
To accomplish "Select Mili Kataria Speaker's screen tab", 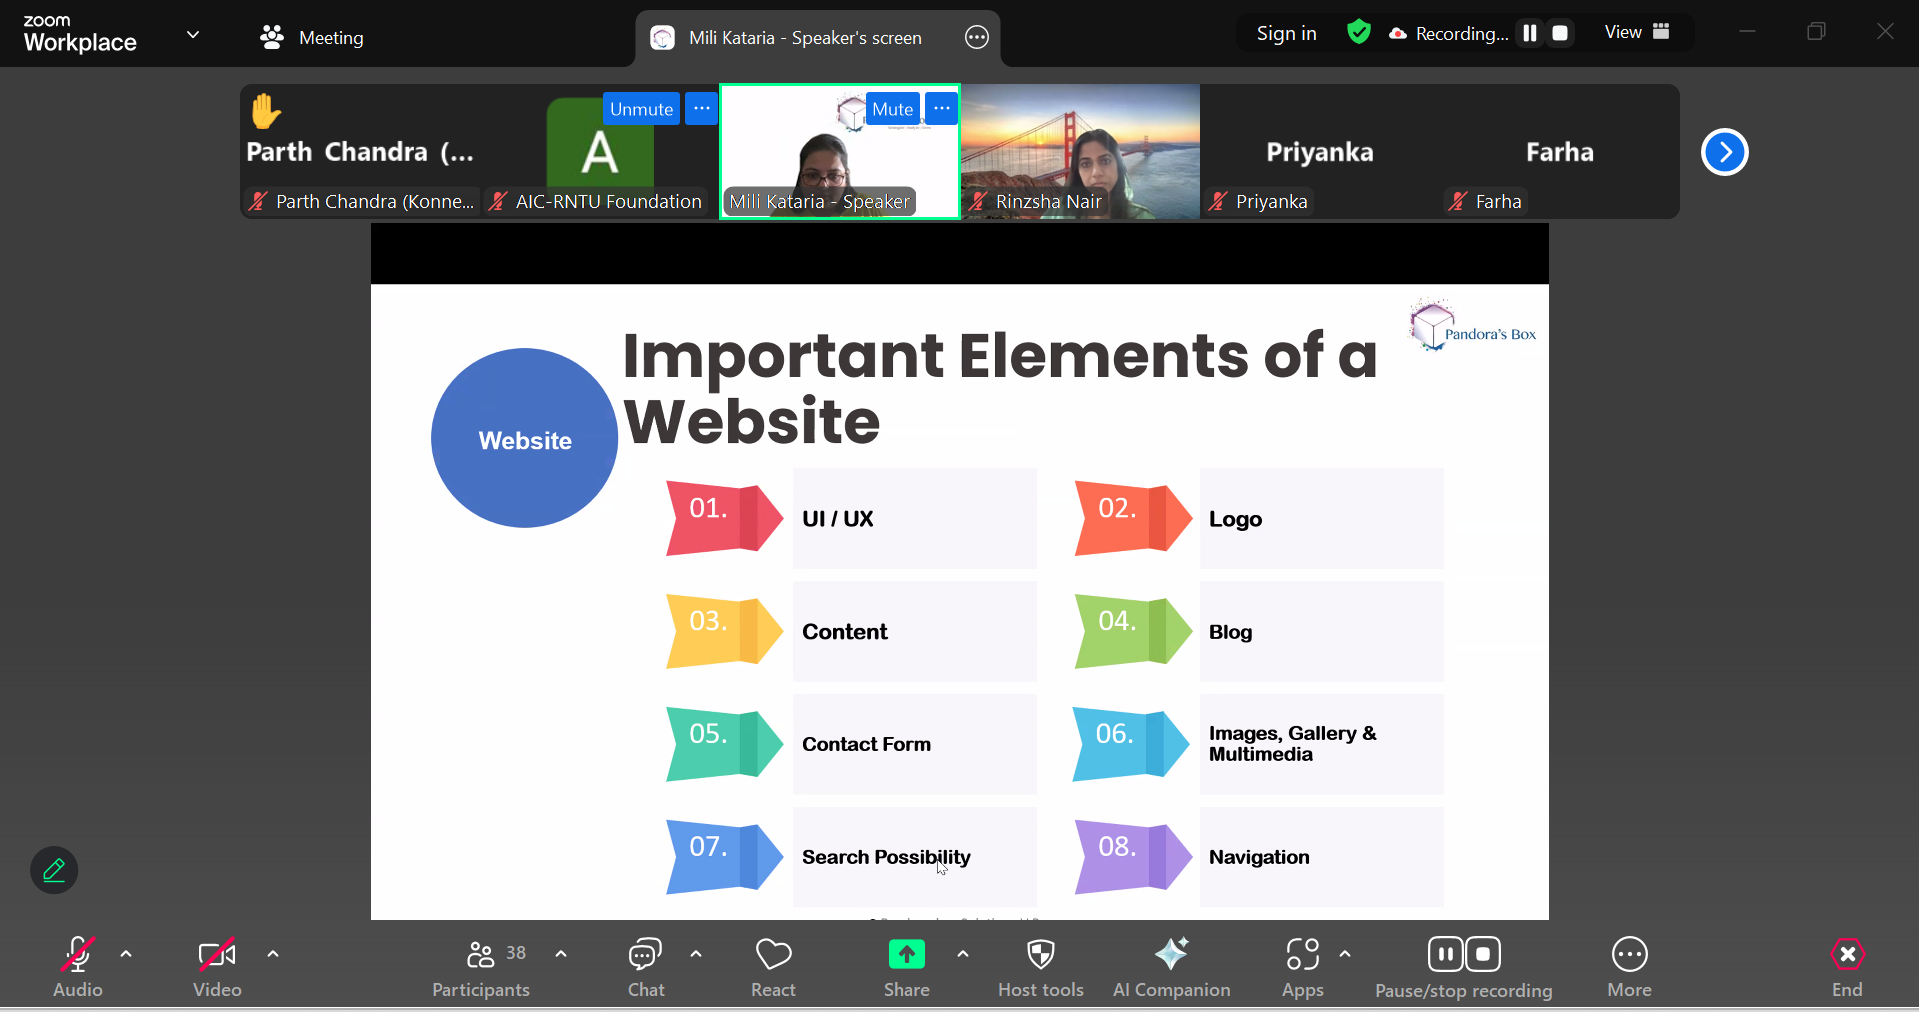I will (804, 38).
